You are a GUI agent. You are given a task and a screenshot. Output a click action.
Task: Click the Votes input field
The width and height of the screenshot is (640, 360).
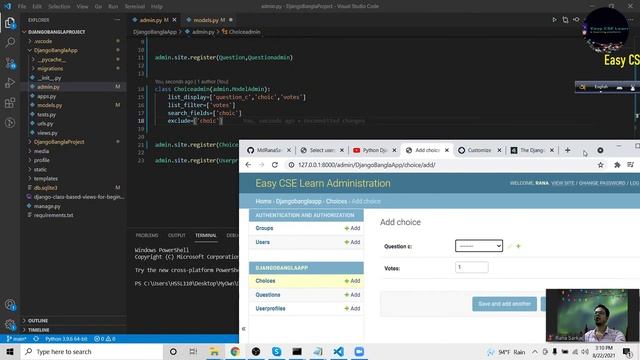471,267
